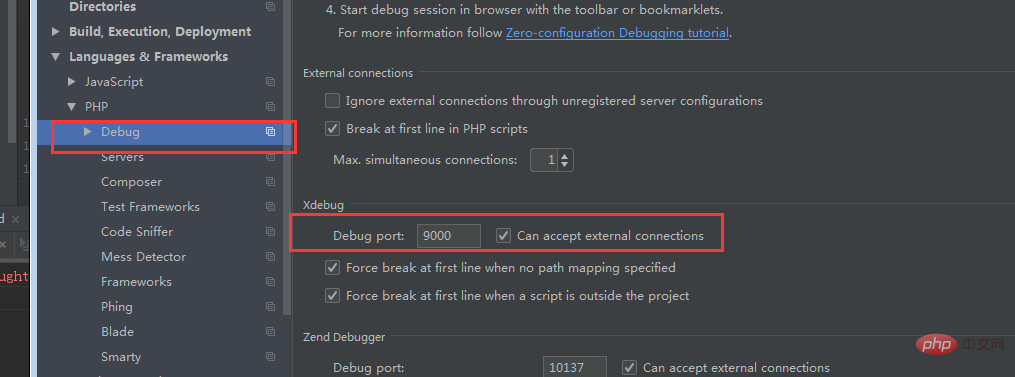Click project-level icon beside Smarty

click(x=271, y=356)
